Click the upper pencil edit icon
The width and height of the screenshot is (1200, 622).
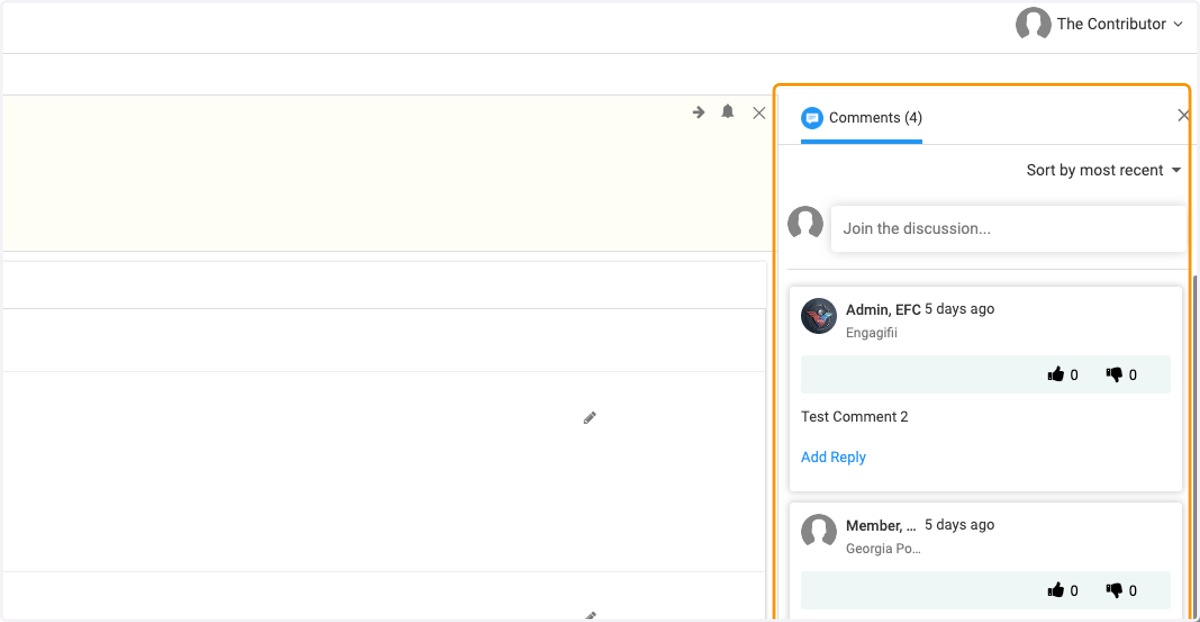coord(590,418)
